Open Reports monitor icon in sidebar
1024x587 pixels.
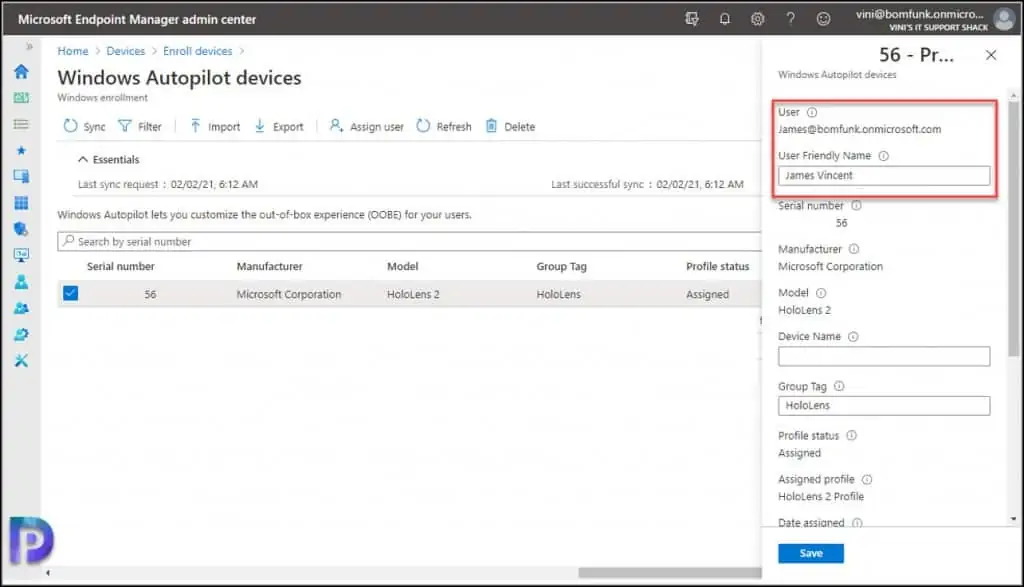tap(21, 255)
